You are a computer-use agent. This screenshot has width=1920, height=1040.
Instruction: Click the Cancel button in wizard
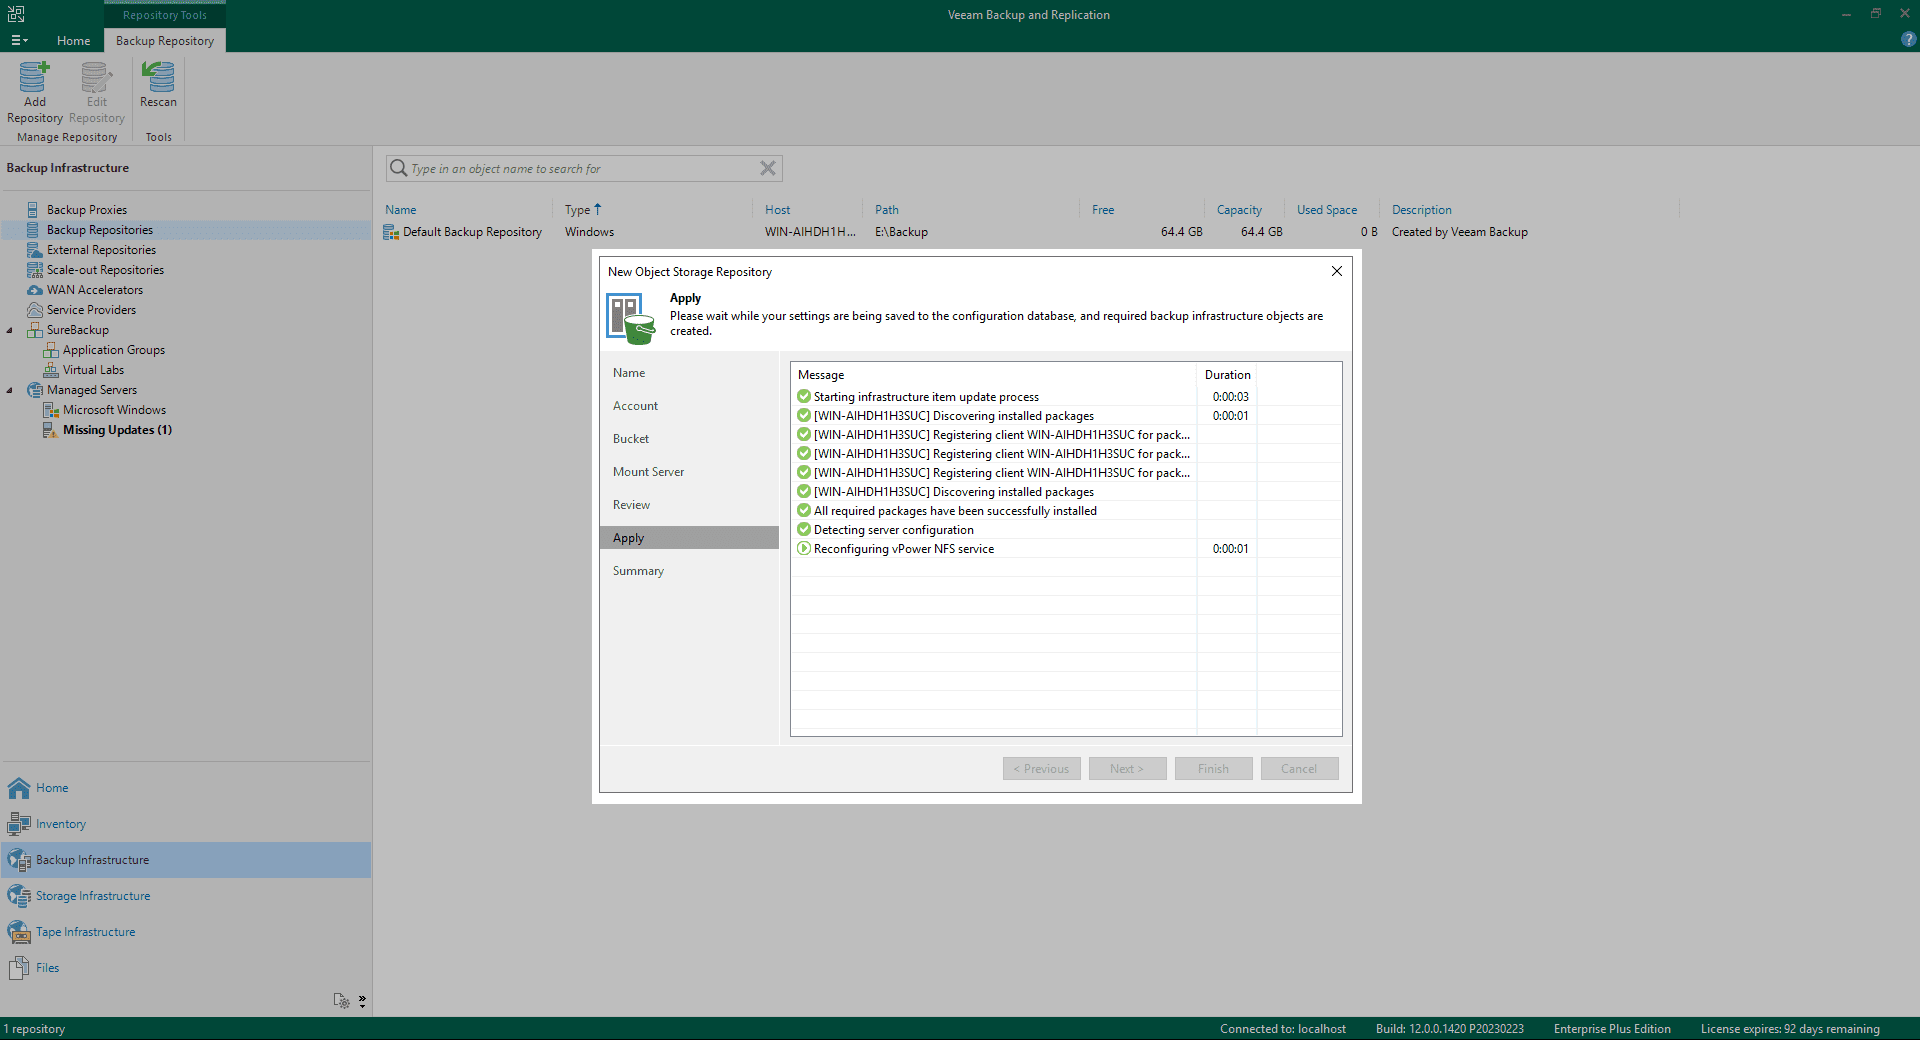(1298, 769)
